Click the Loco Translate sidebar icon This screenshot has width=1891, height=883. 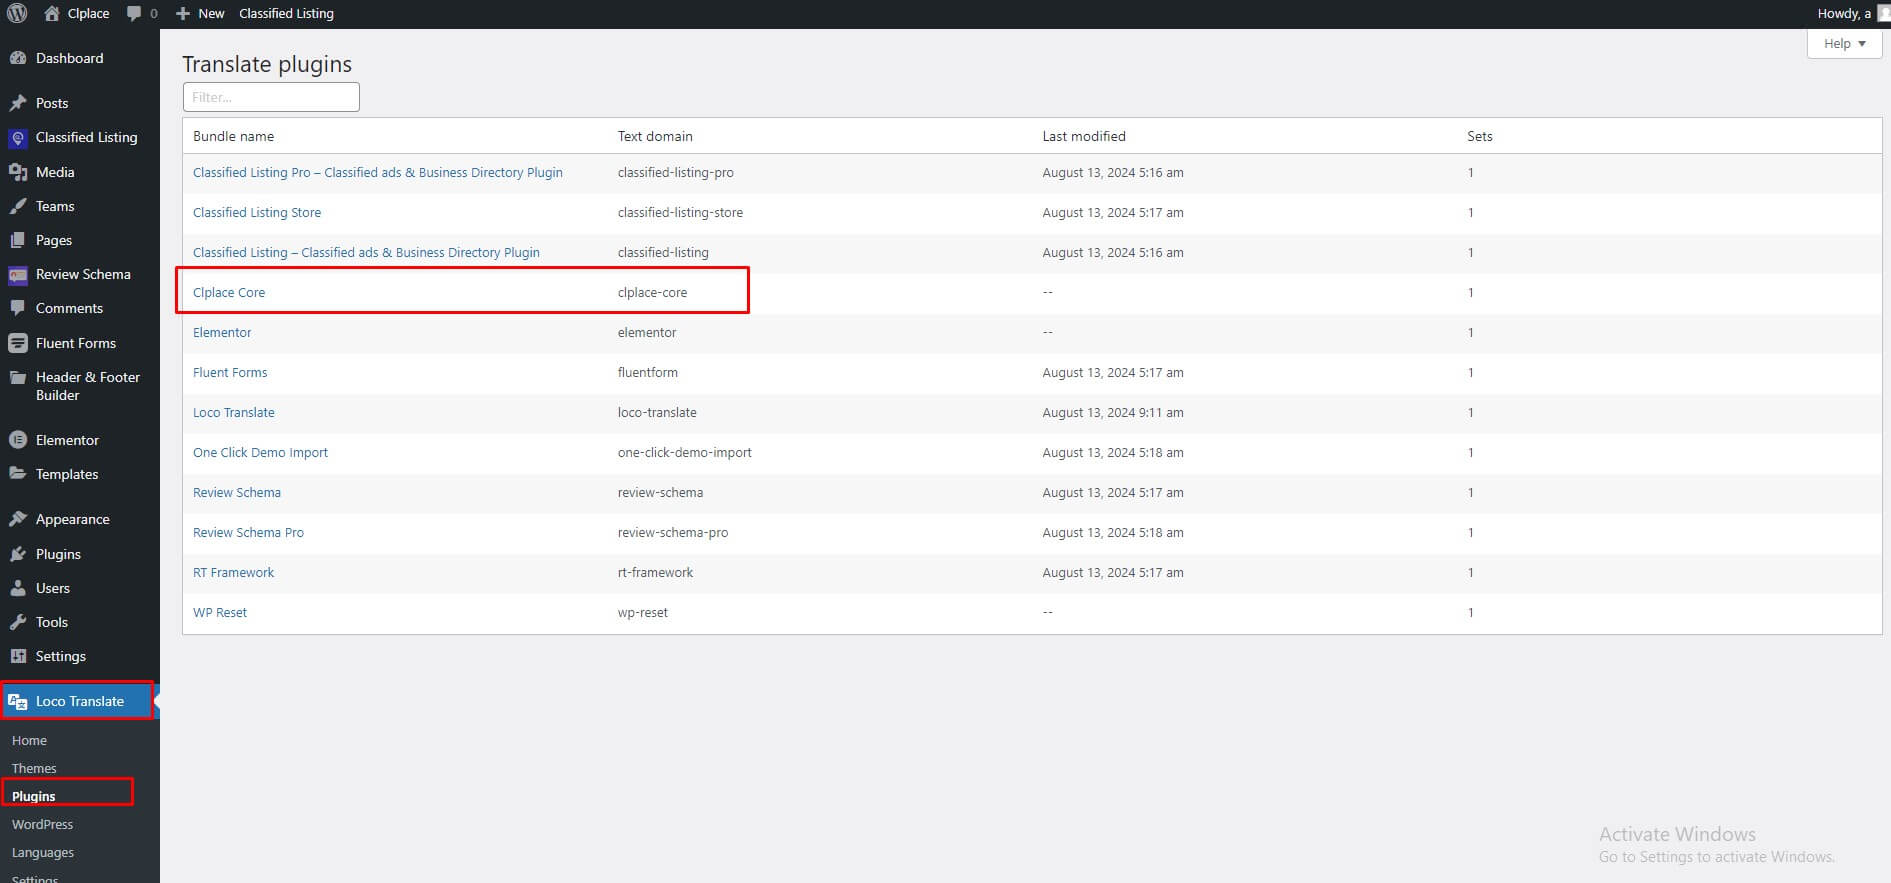(17, 701)
